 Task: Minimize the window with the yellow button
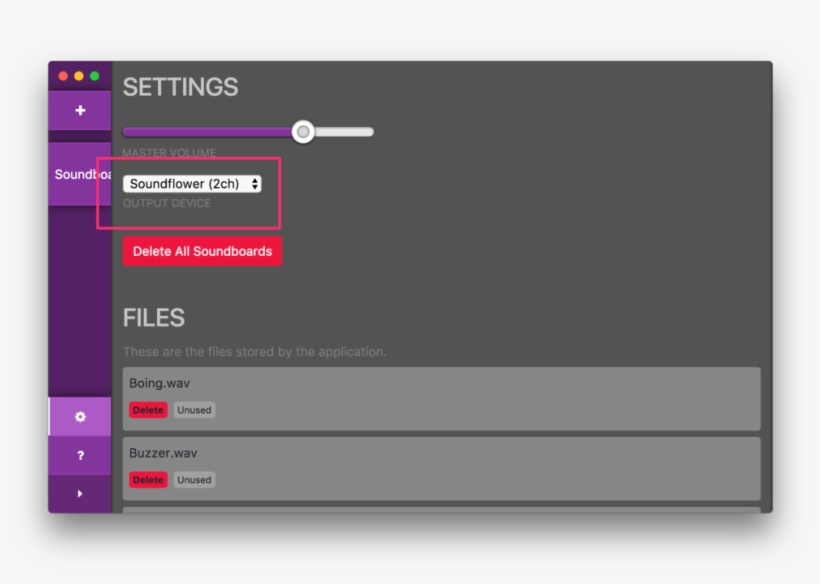coord(79,76)
